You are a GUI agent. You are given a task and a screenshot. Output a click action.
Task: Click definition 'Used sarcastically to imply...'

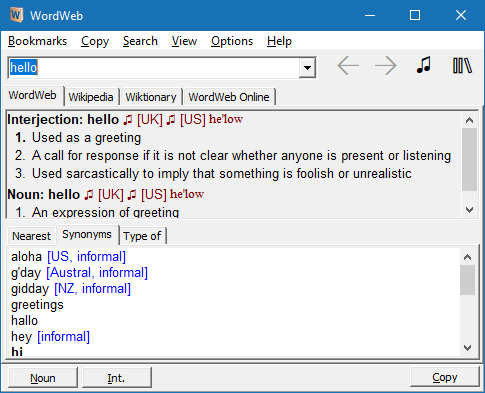[x=222, y=174]
